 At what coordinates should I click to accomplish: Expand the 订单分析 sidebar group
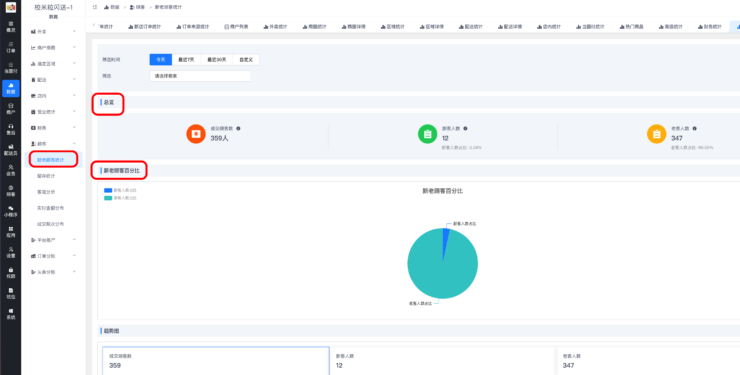[53, 256]
